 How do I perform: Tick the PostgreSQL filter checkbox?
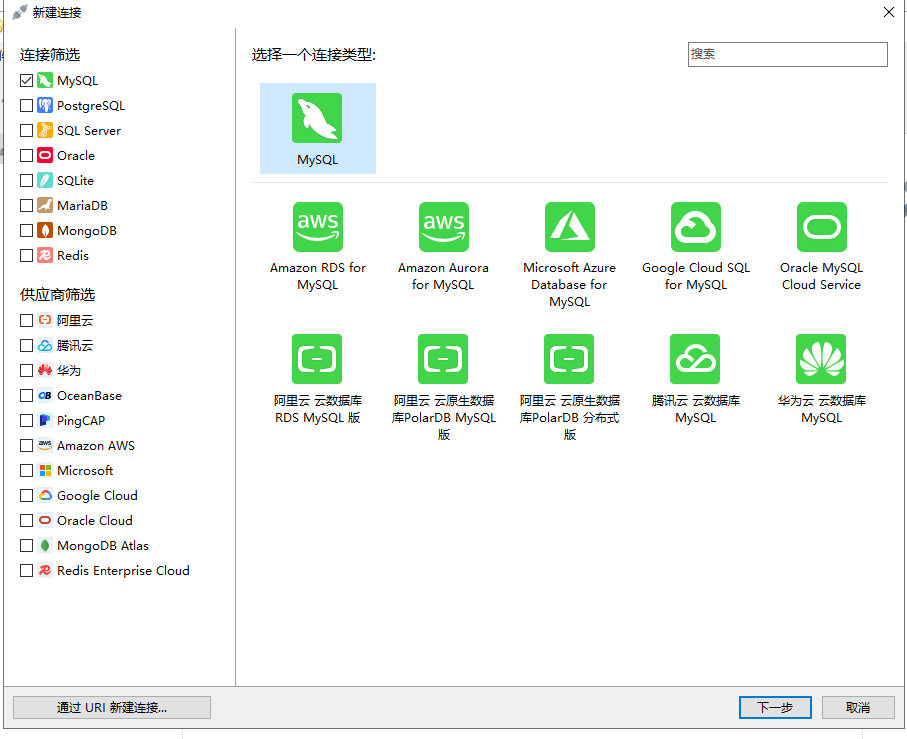point(27,105)
